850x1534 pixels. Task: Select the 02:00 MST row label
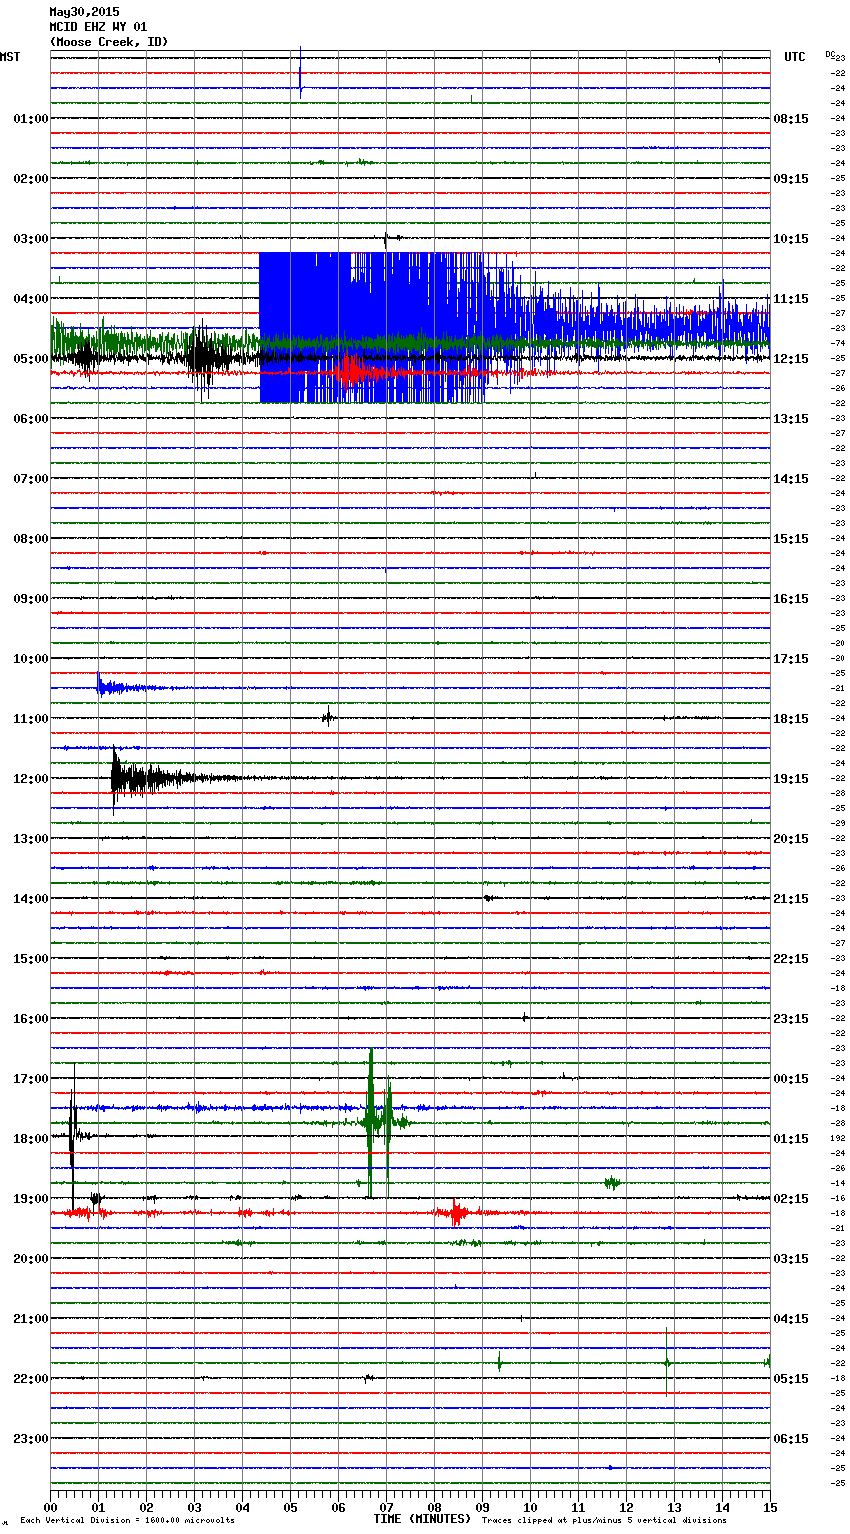(x=31, y=179)
